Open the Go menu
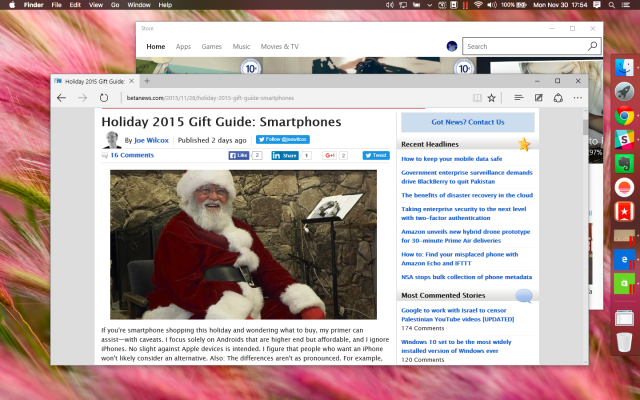 click(115, 5)
